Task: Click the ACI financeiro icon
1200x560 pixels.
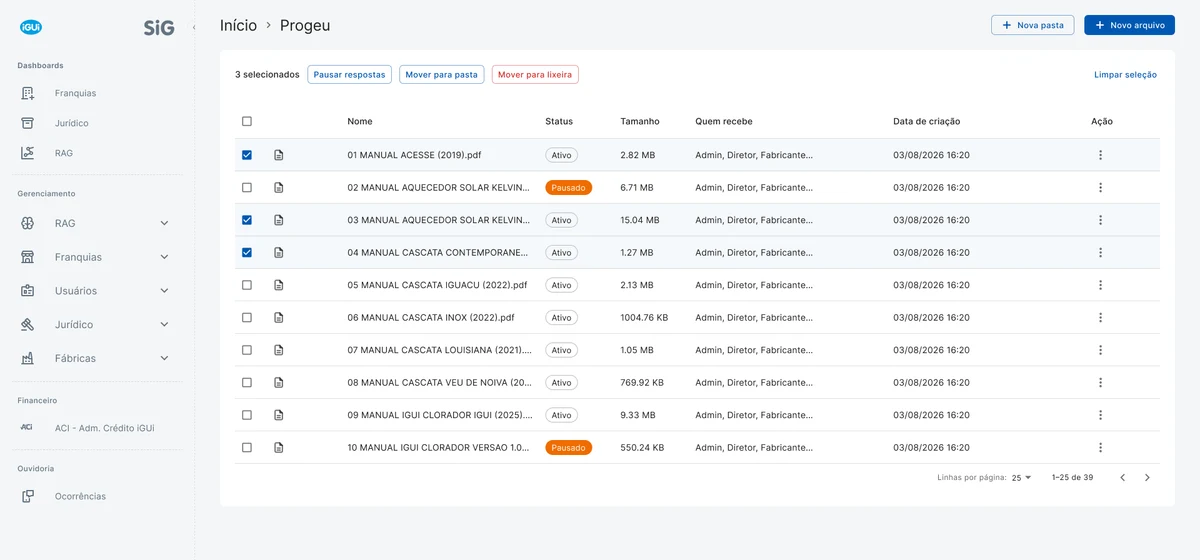Action: click(x=28, y=428)
